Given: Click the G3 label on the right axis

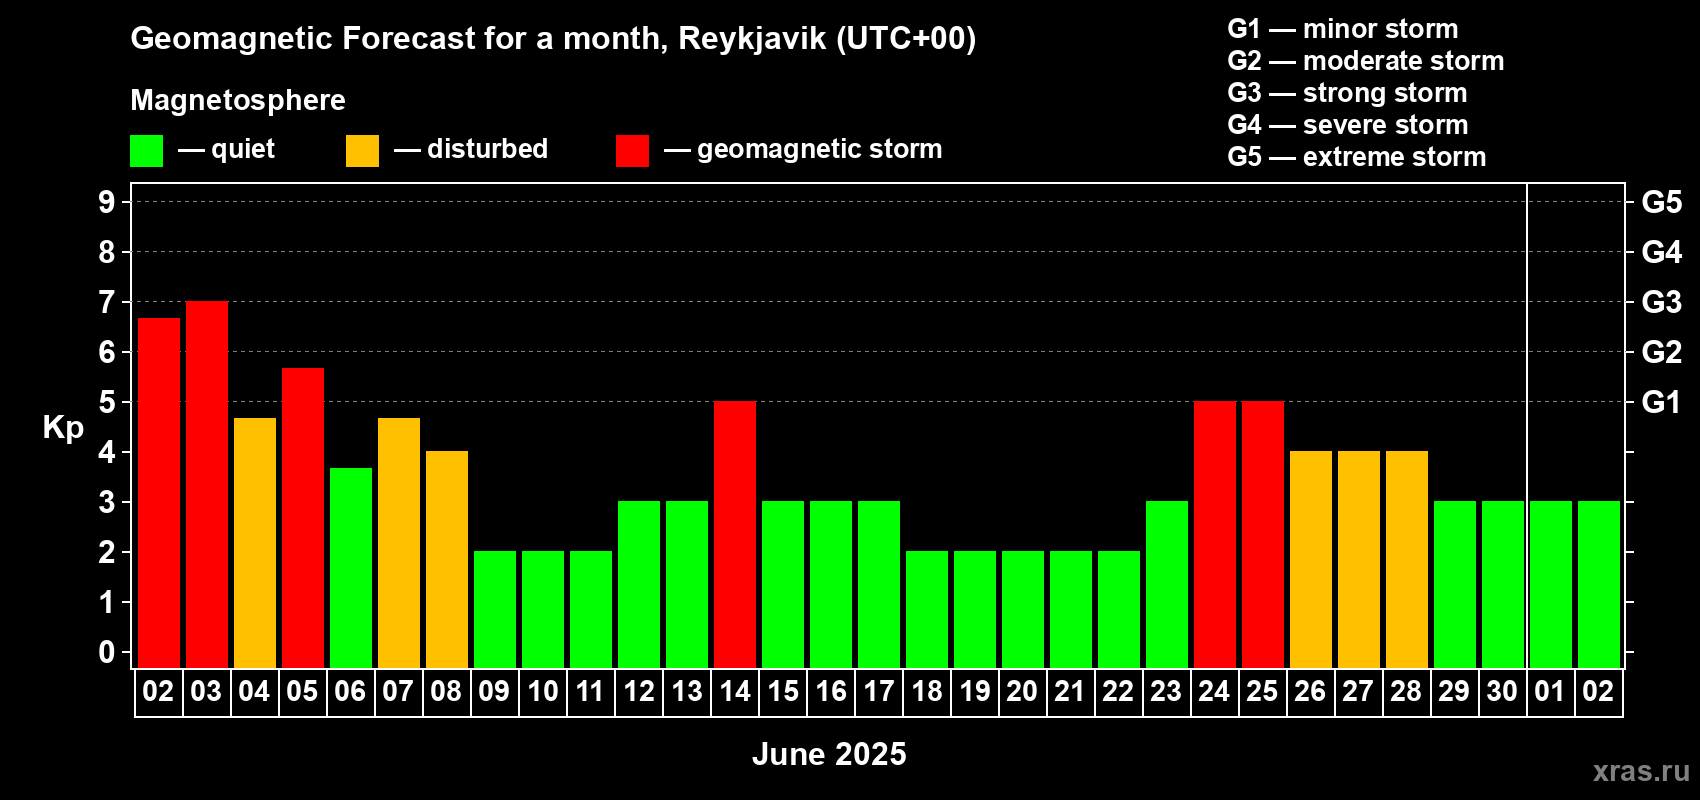Looking at the screenshot, I should (x=1662, y=302).
